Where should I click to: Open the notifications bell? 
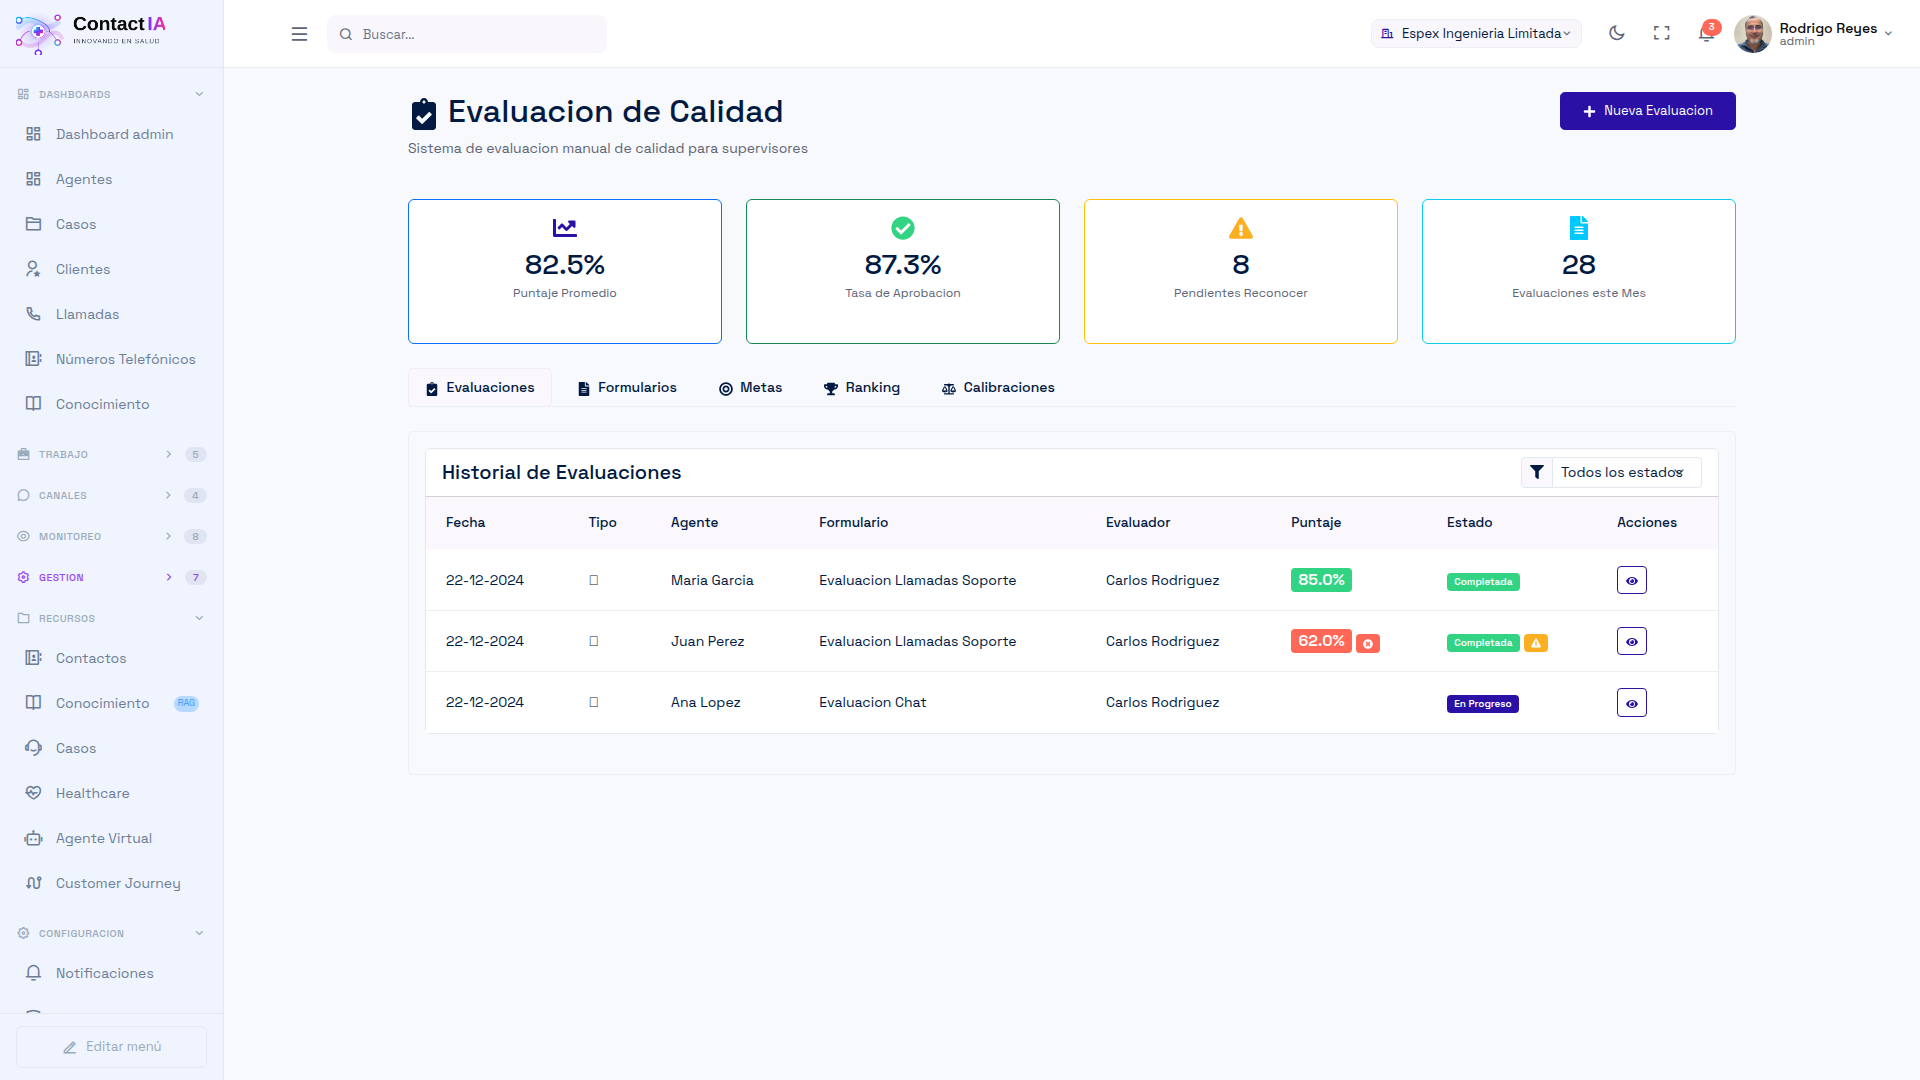[1706, 34]
